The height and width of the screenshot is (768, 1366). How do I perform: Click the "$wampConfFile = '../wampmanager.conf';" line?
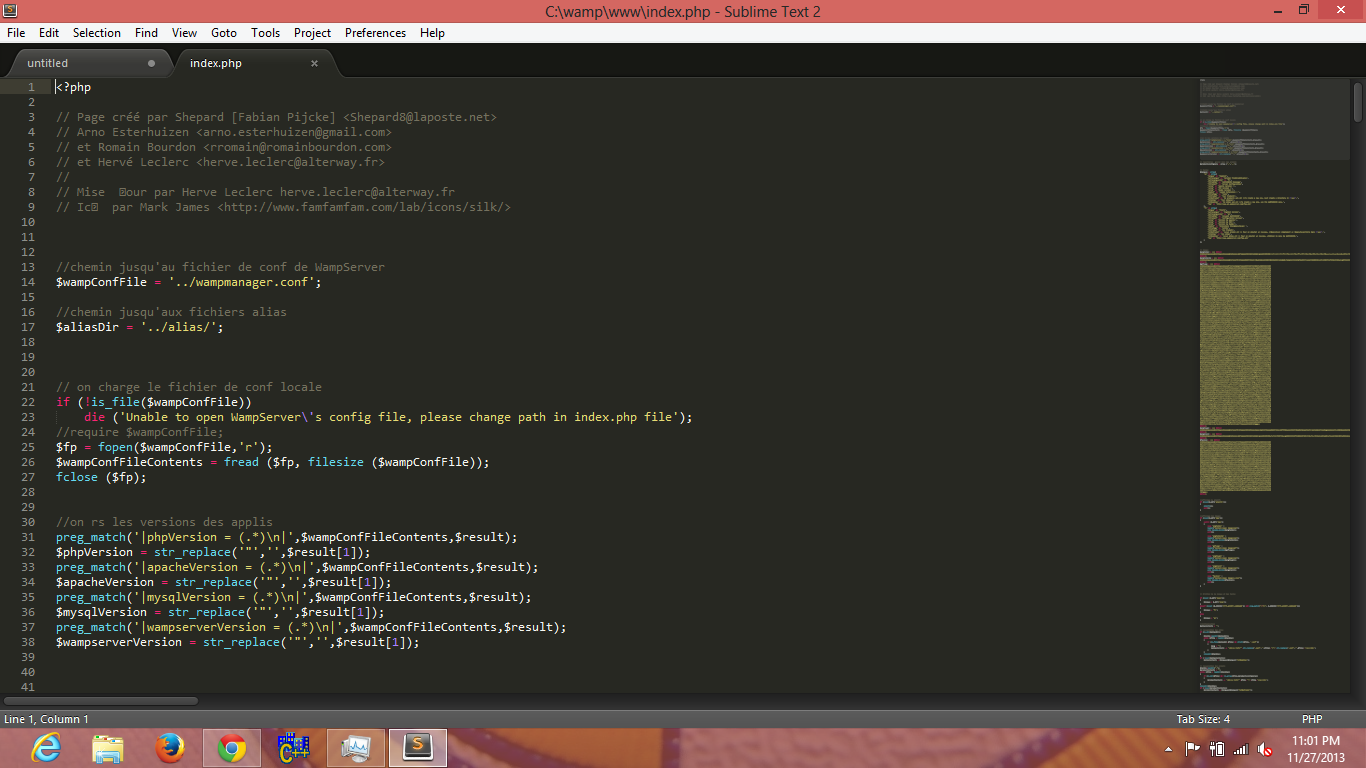tap(189, 282)
